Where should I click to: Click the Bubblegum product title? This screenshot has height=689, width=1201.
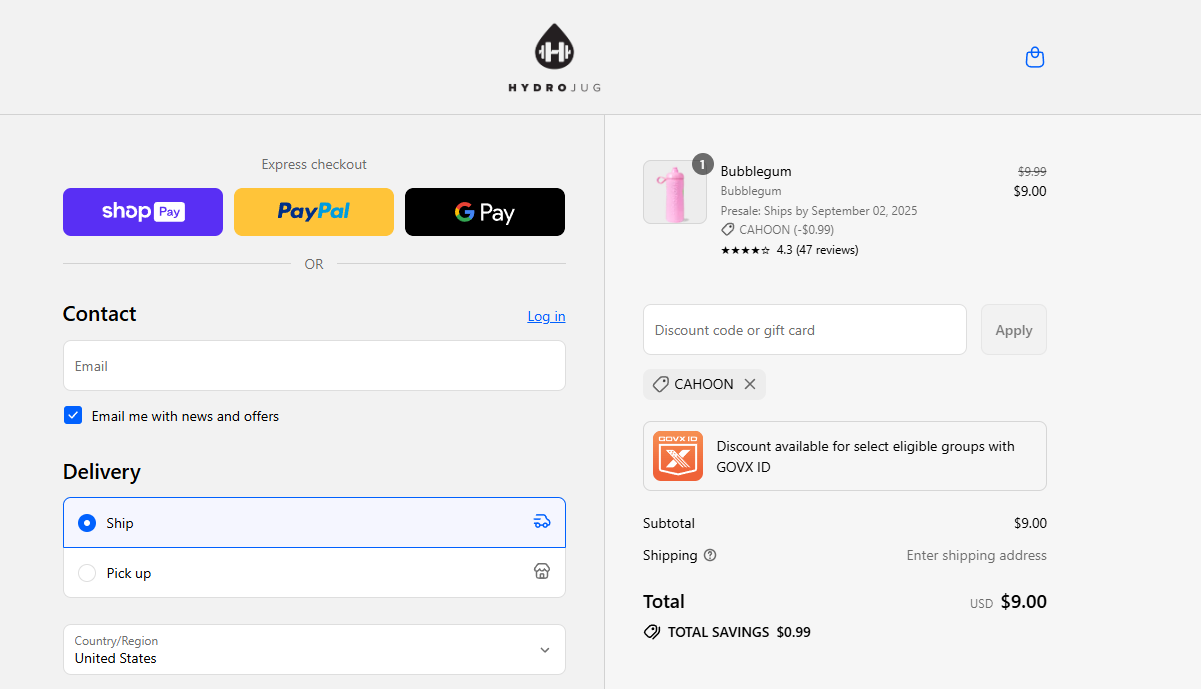(x=756, y=171)
